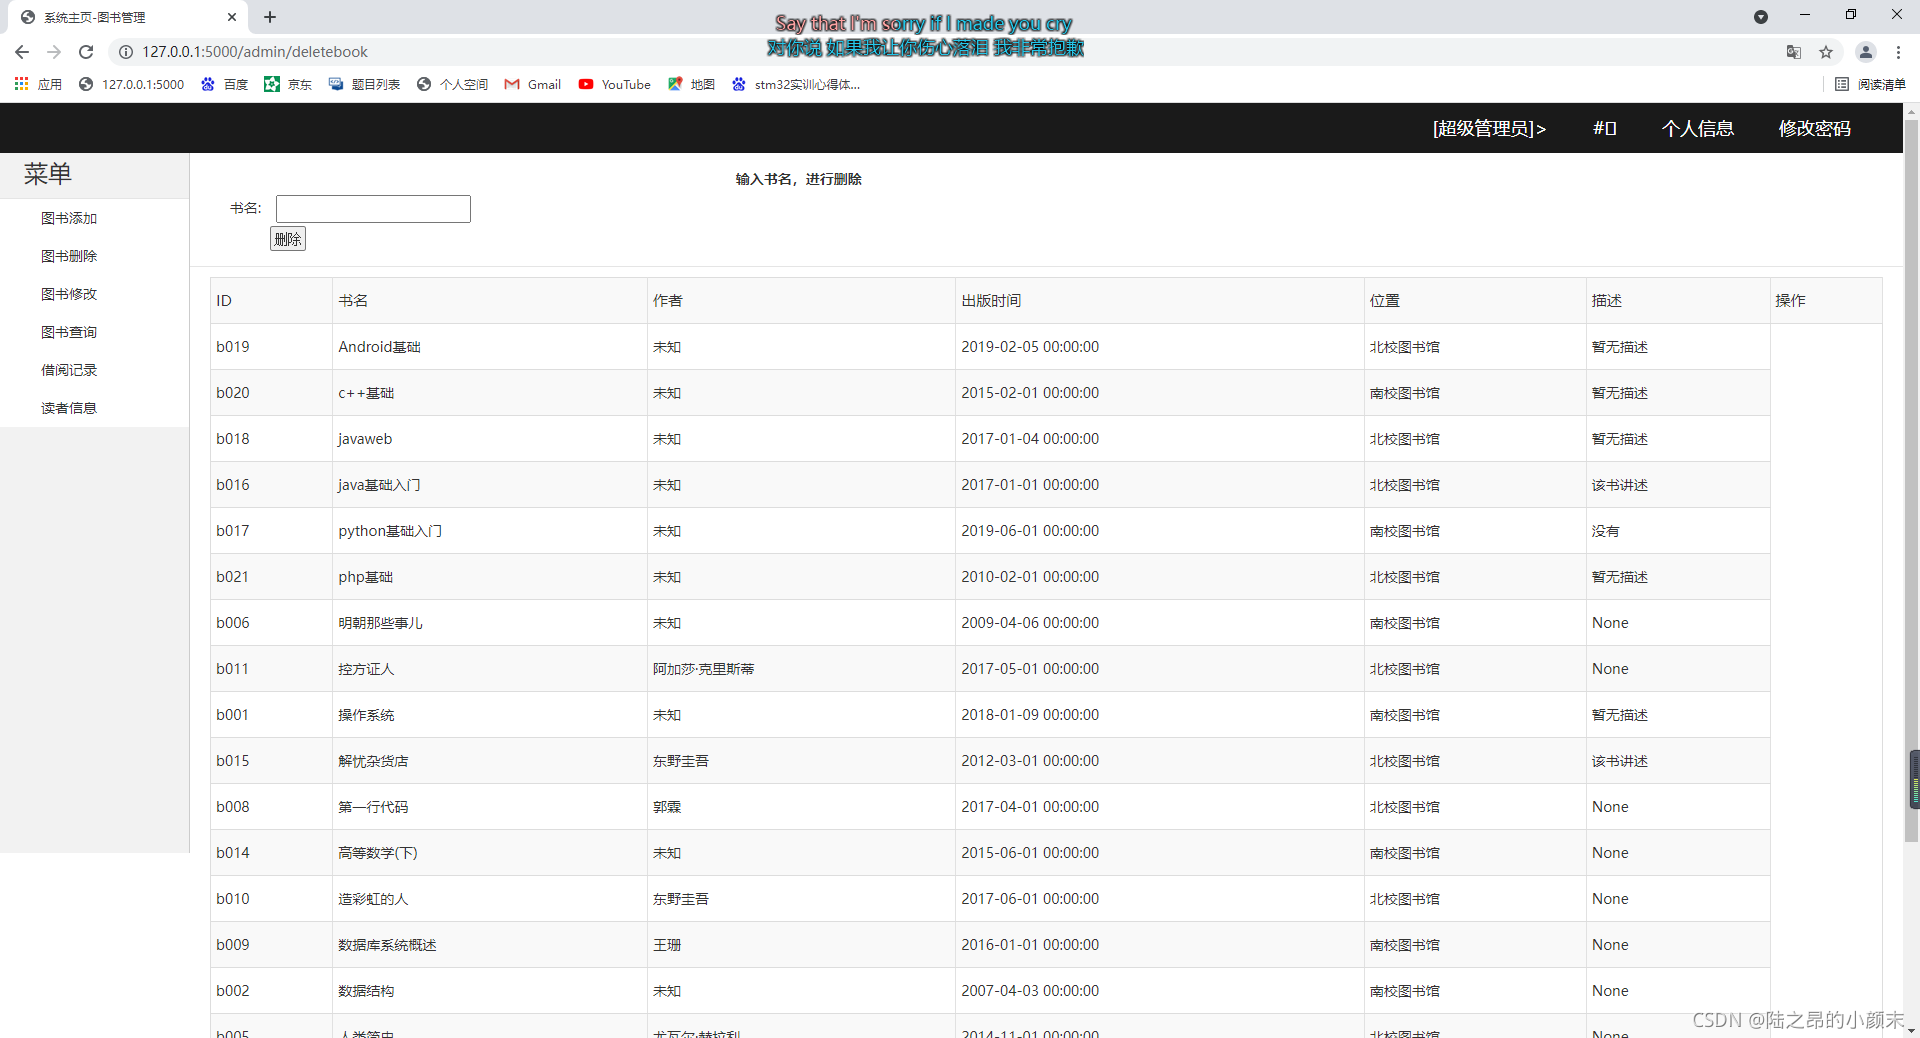Open the Chrome profile avatar icon
The image size is (1920, 1038).
click(x=1866, y=52)
